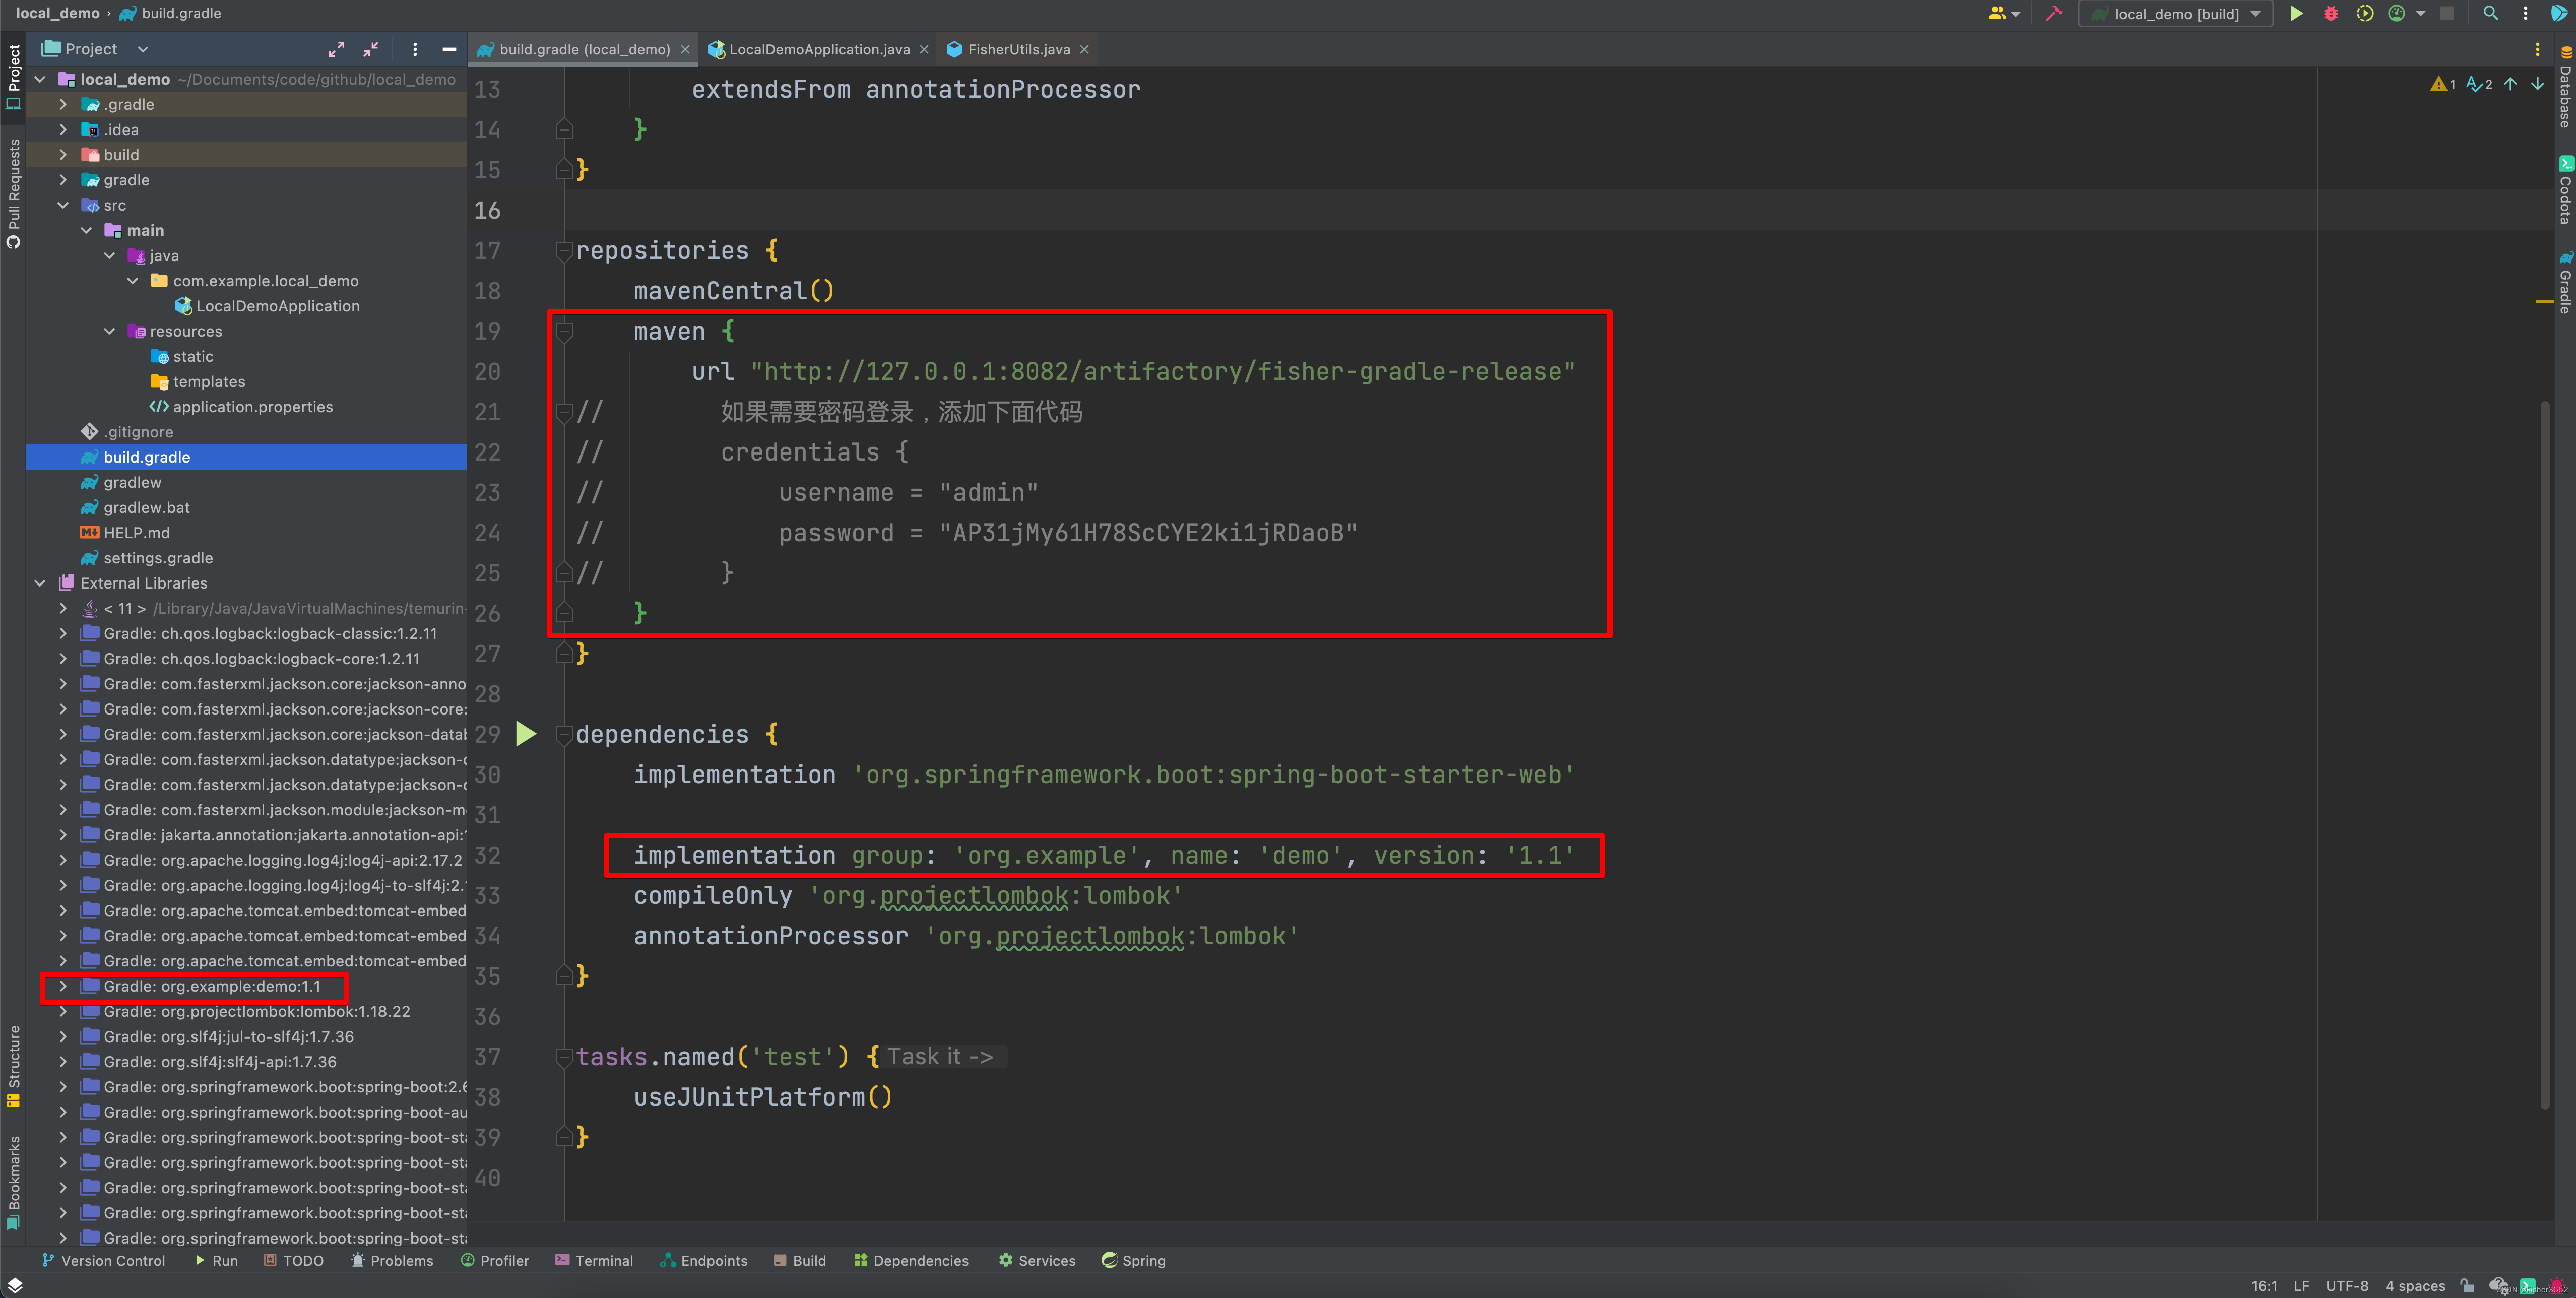Expand the build folder node

[x=63, y=155]
